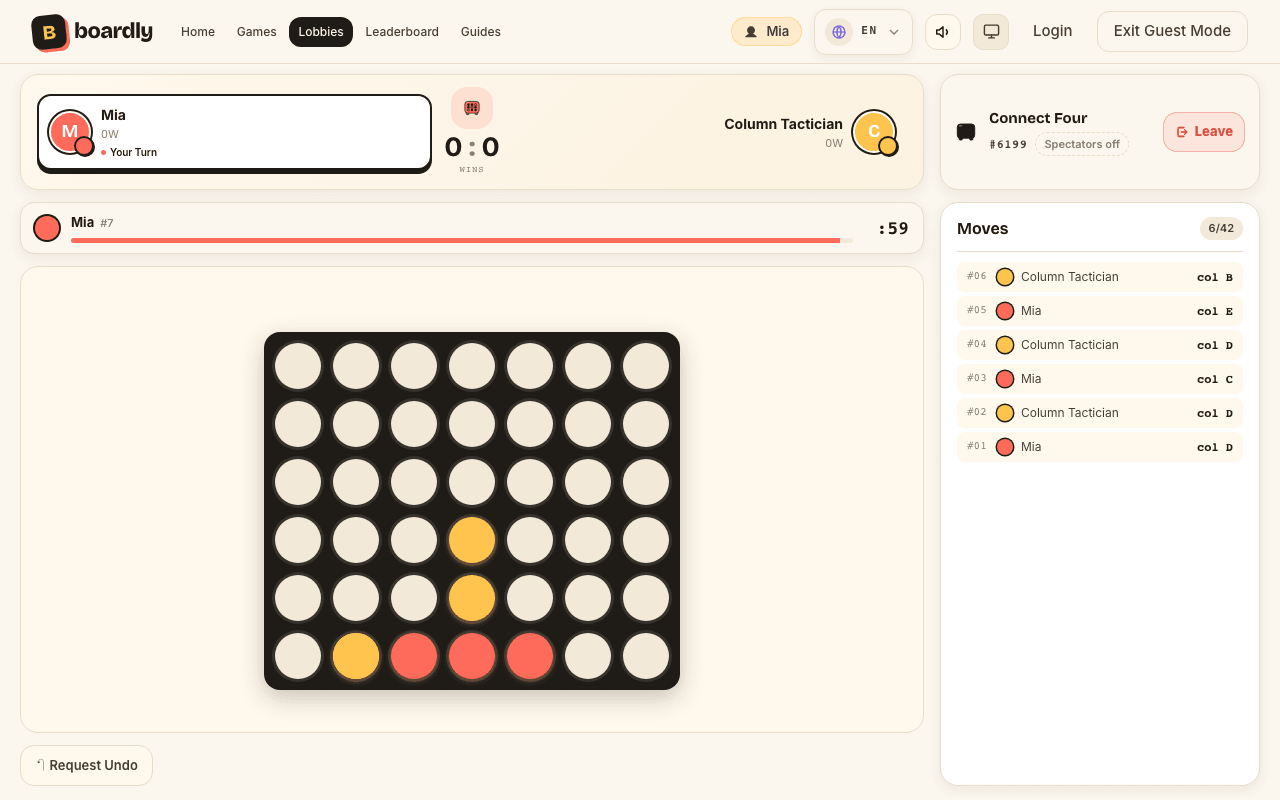
Task: Open the Guides nav item
Action: pyautogui.click(x=481, y=32)
